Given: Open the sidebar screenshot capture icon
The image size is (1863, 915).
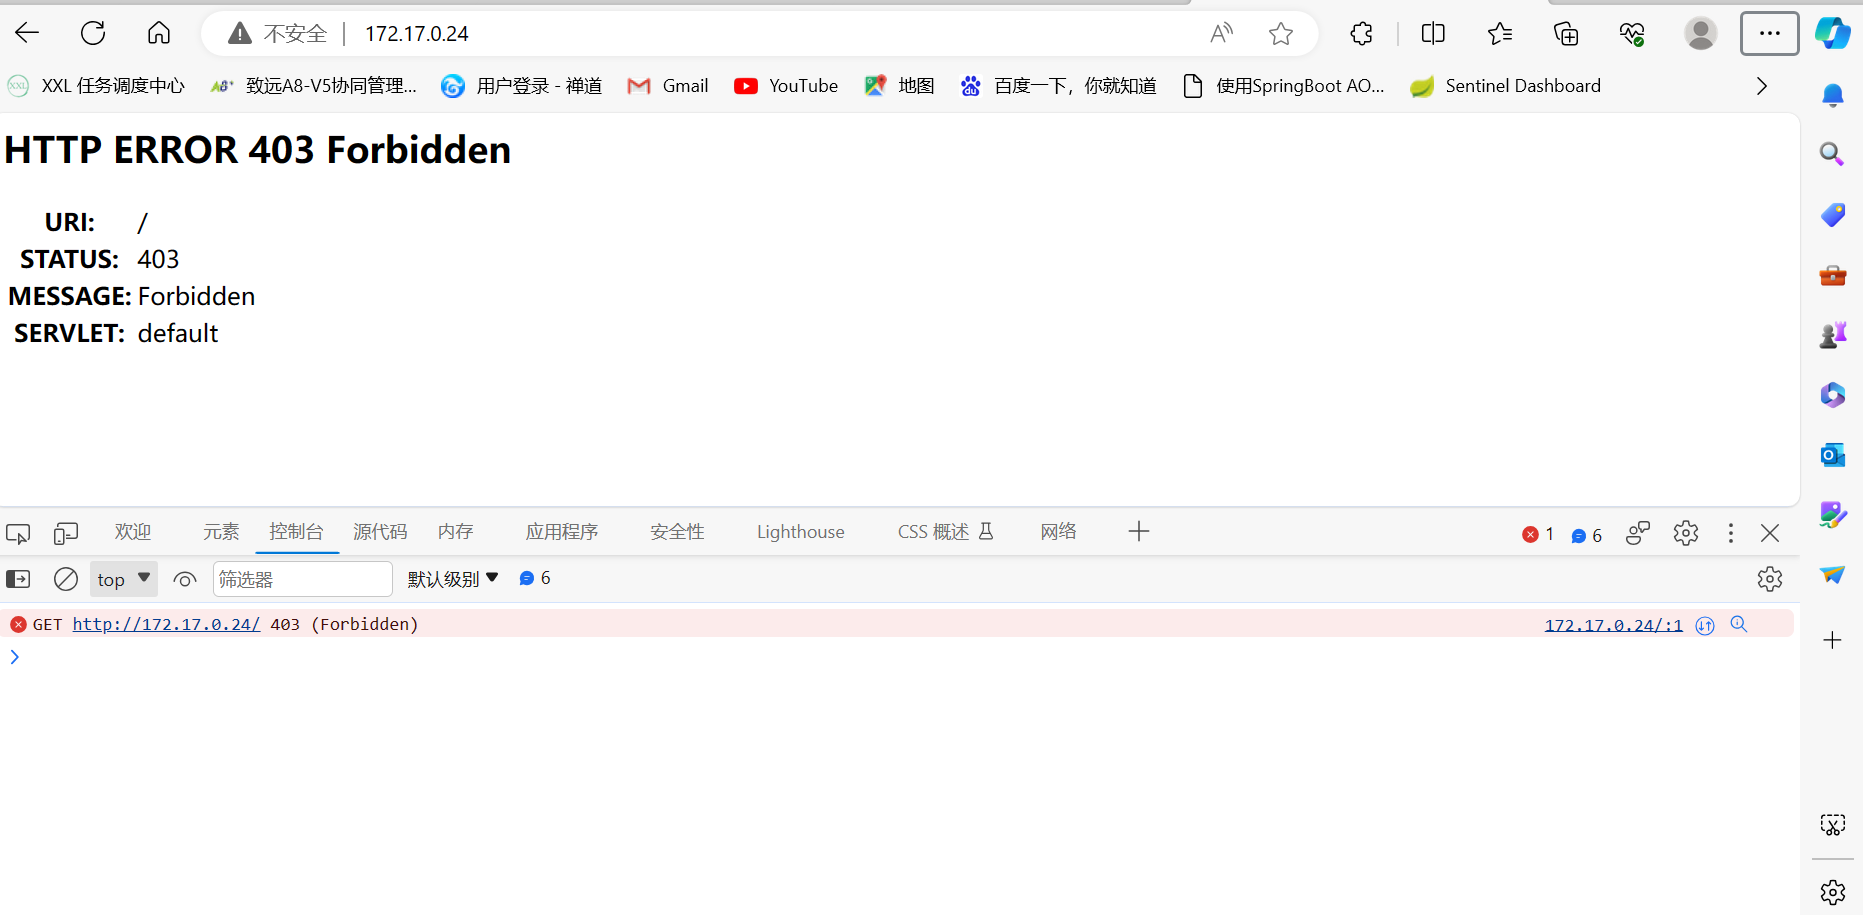Looking at the screenshot, I should tap(1833, 825).
